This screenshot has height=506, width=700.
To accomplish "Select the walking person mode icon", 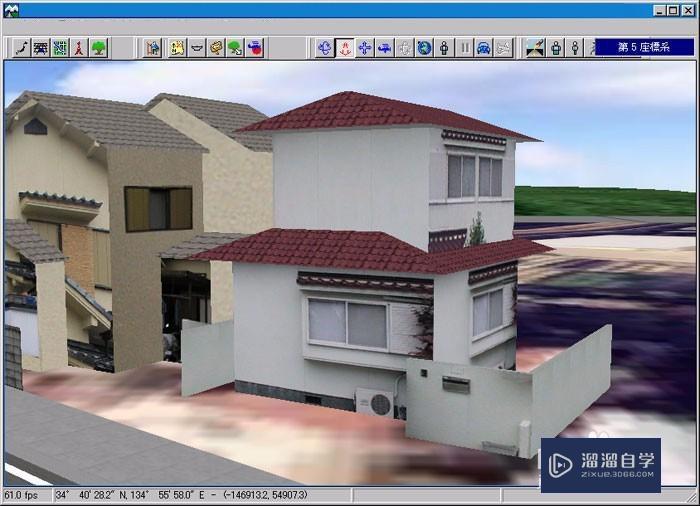I will [x=444, y=48].
